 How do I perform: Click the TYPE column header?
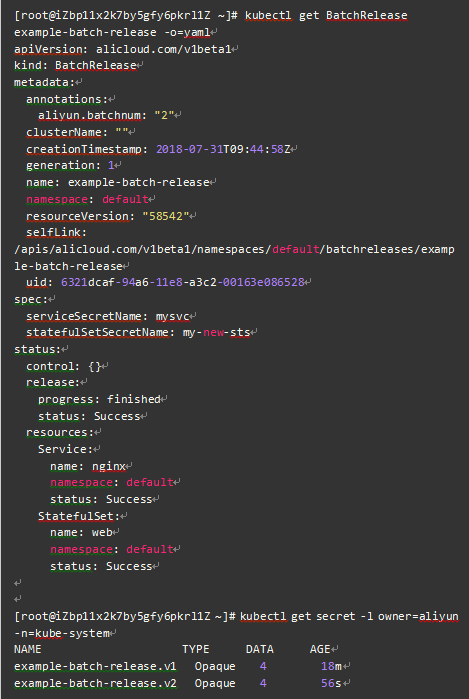(196, 650)
